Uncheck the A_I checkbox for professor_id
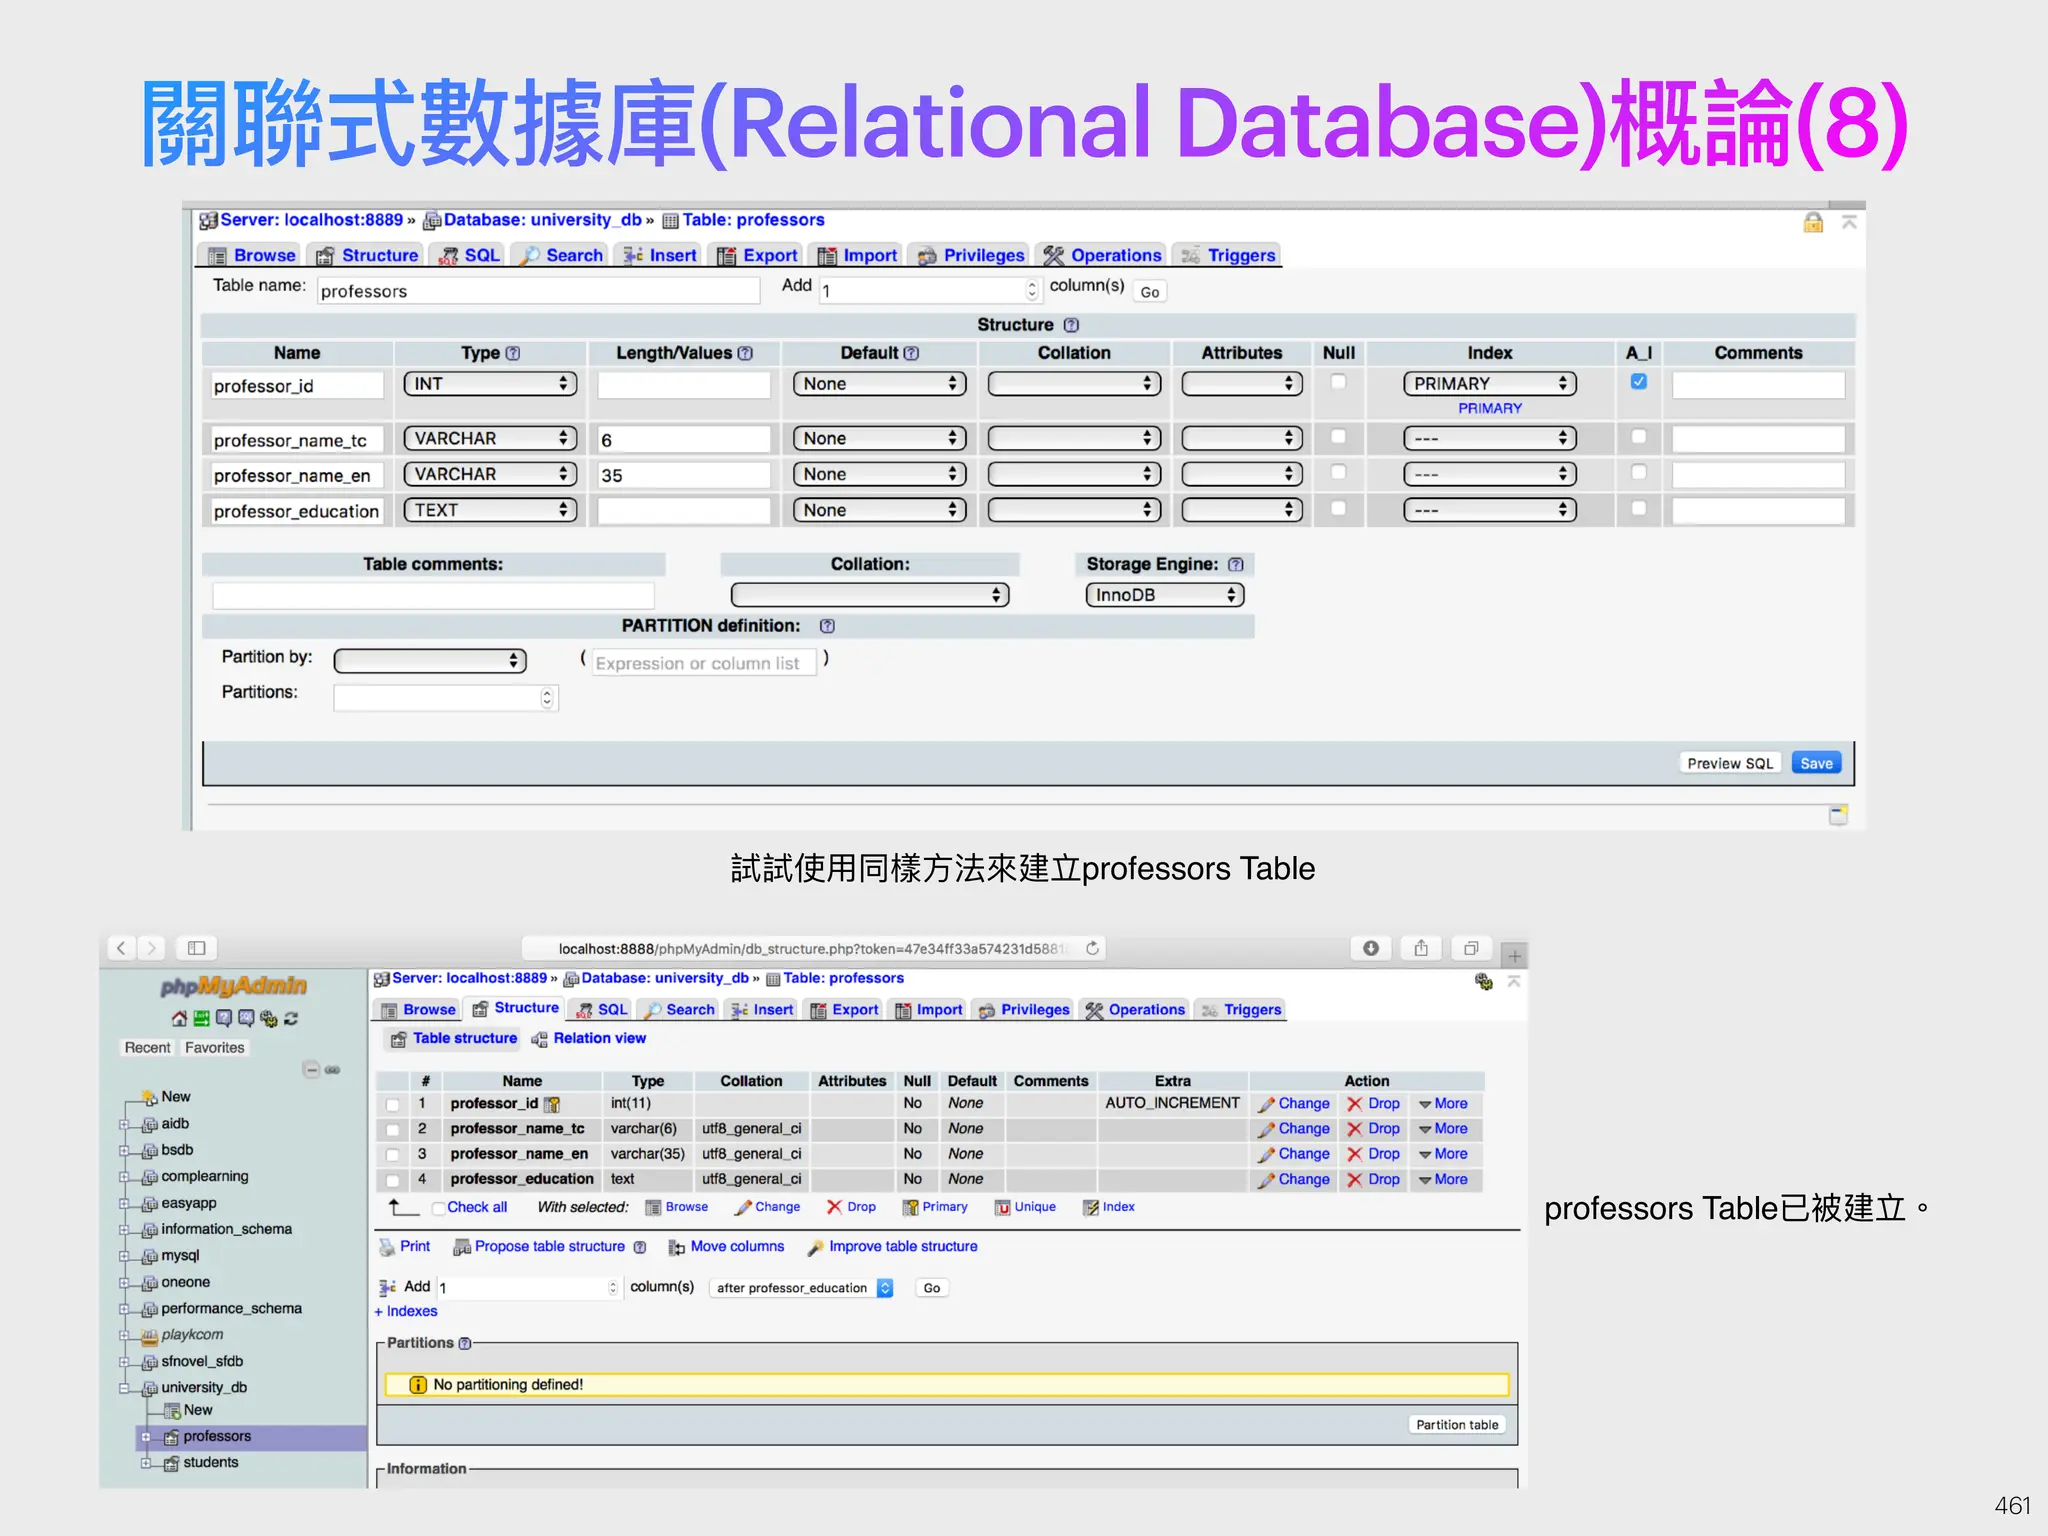Viewport: 2048px width, 1536px height. 1638,382
